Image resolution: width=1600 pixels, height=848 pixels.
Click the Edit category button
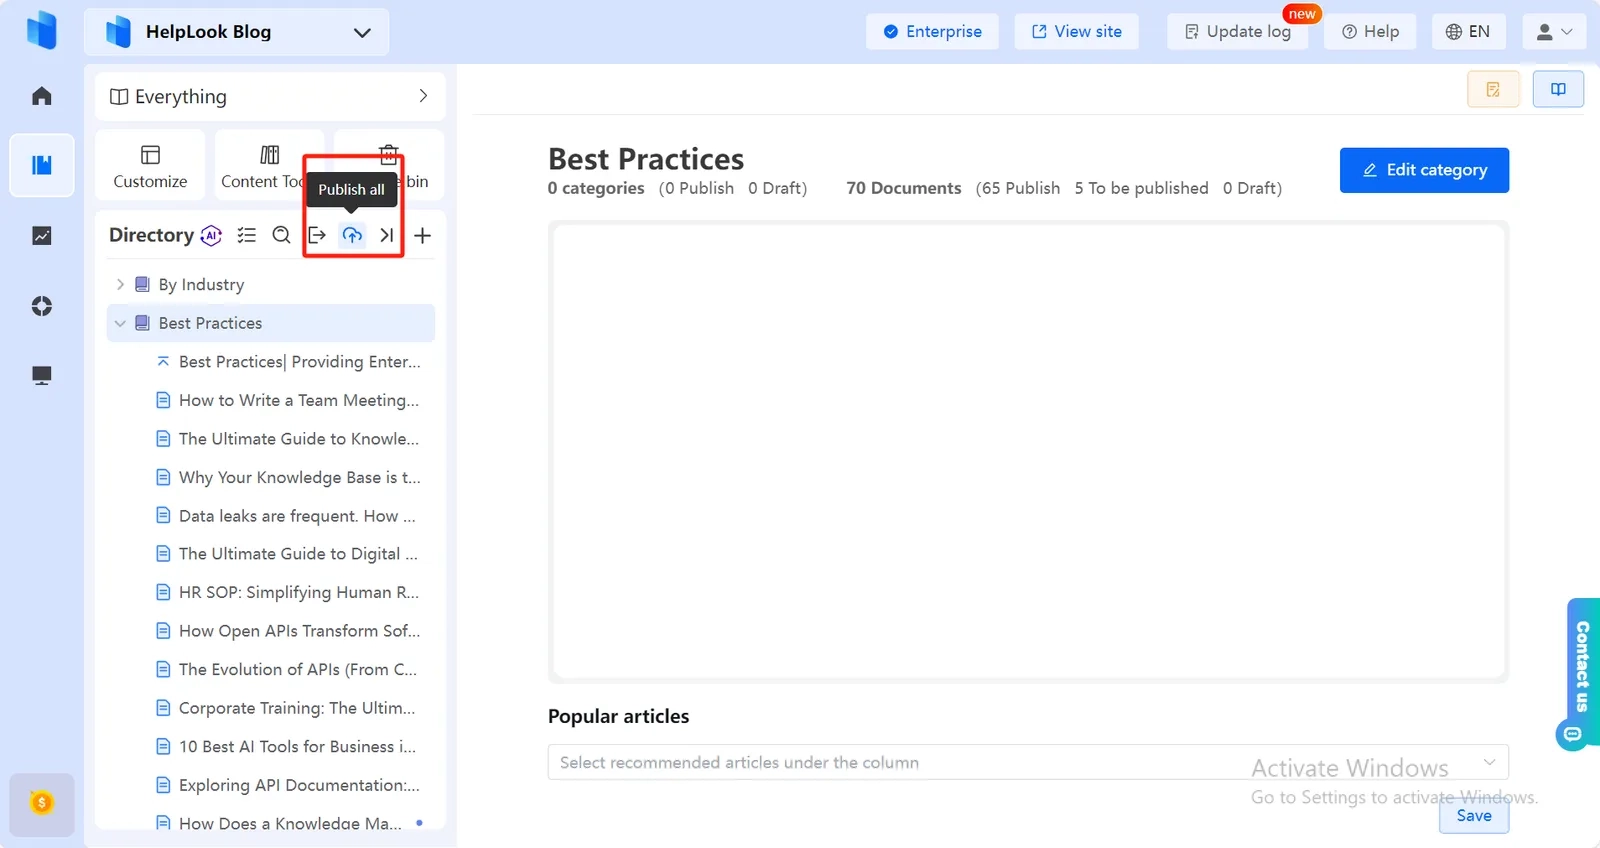point(1424,170)
